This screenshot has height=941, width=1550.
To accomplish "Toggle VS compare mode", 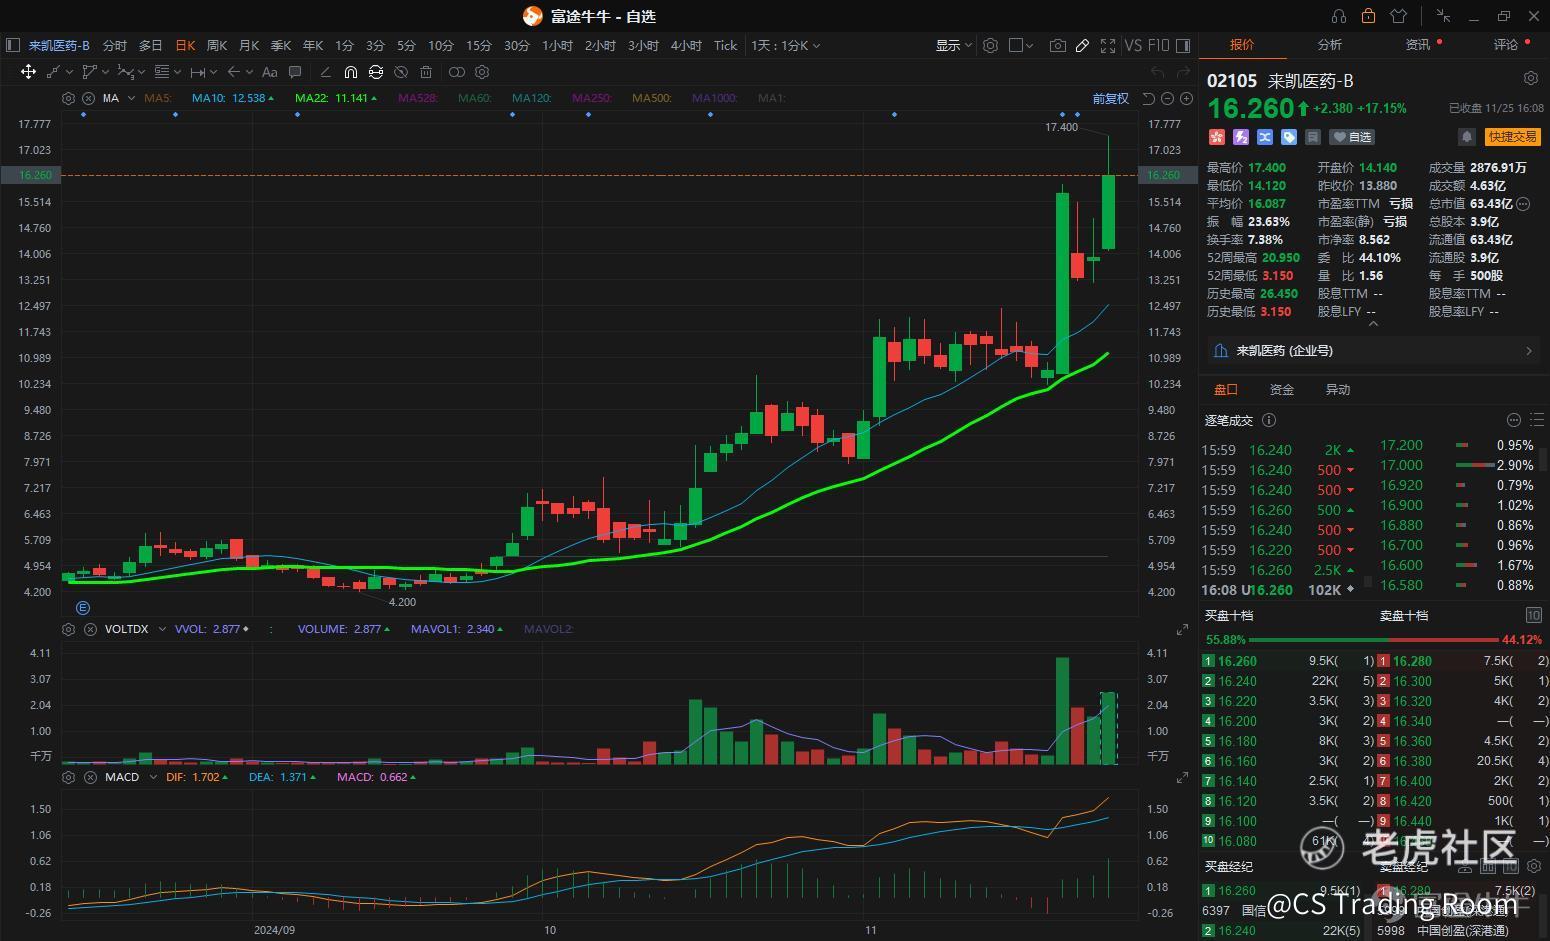I will click(x=1133, y=45).
